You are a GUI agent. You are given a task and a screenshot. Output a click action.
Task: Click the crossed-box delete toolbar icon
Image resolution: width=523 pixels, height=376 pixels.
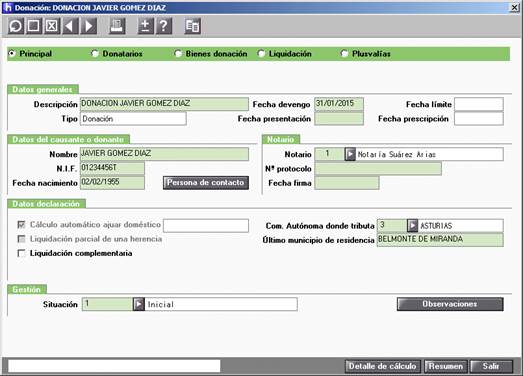point(52,26)
